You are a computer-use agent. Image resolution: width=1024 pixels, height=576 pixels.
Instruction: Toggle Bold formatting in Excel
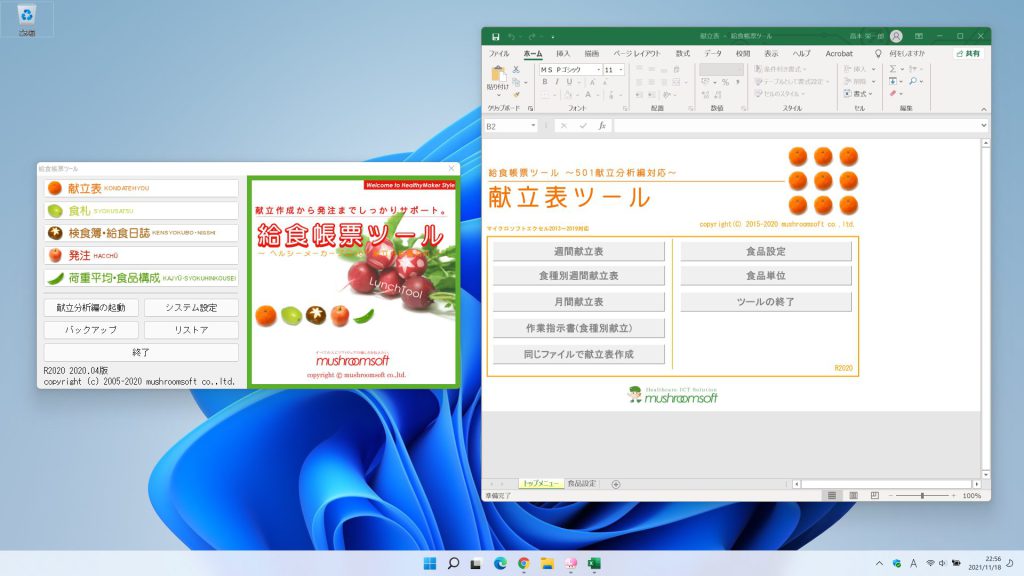click(545, 82)
